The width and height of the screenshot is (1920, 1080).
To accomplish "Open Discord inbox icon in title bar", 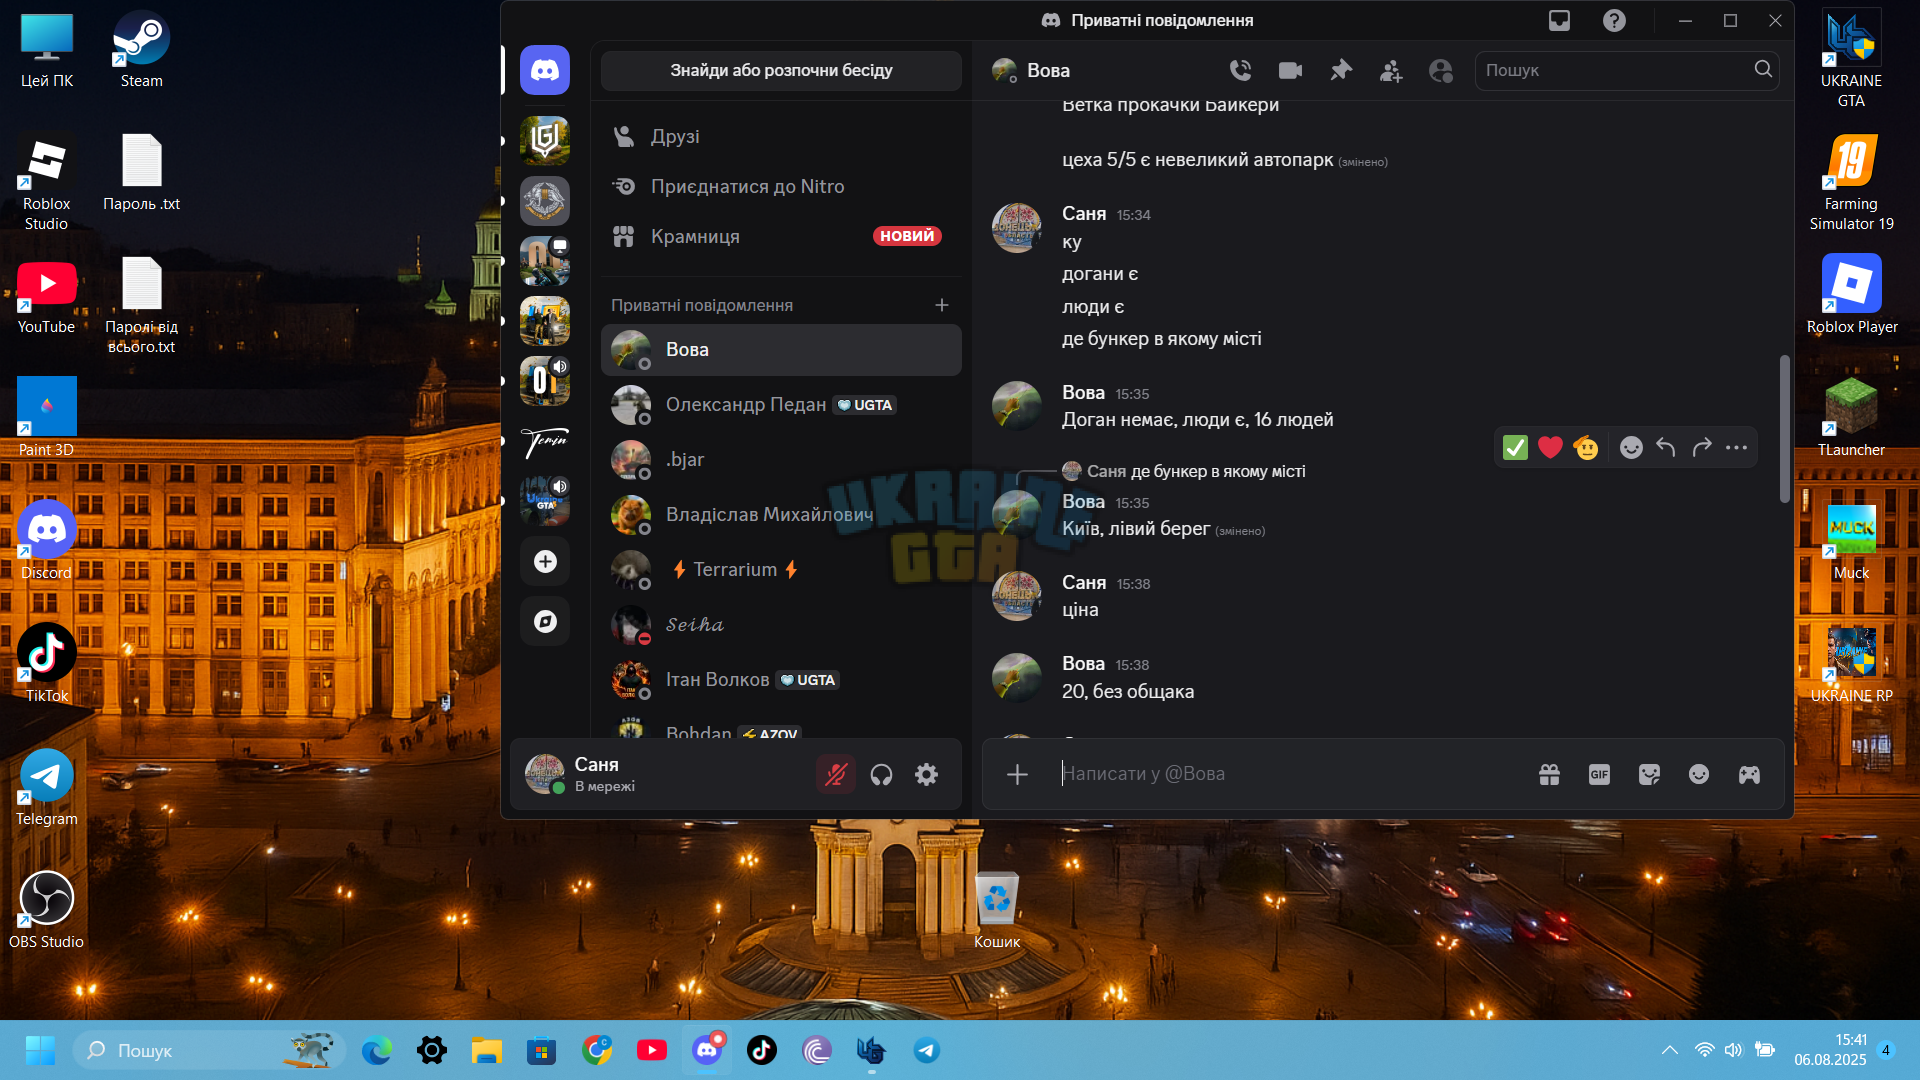I will point(1559,21).
